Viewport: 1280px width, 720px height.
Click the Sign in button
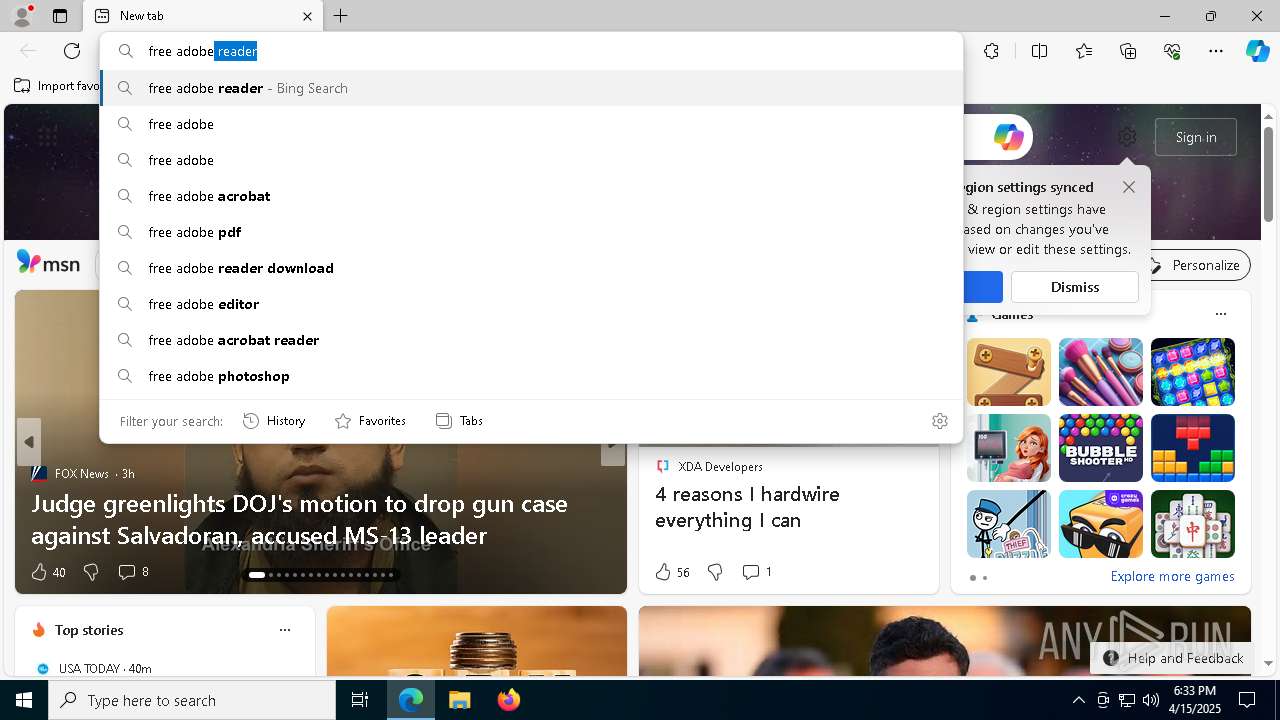tap(1196, 137)
